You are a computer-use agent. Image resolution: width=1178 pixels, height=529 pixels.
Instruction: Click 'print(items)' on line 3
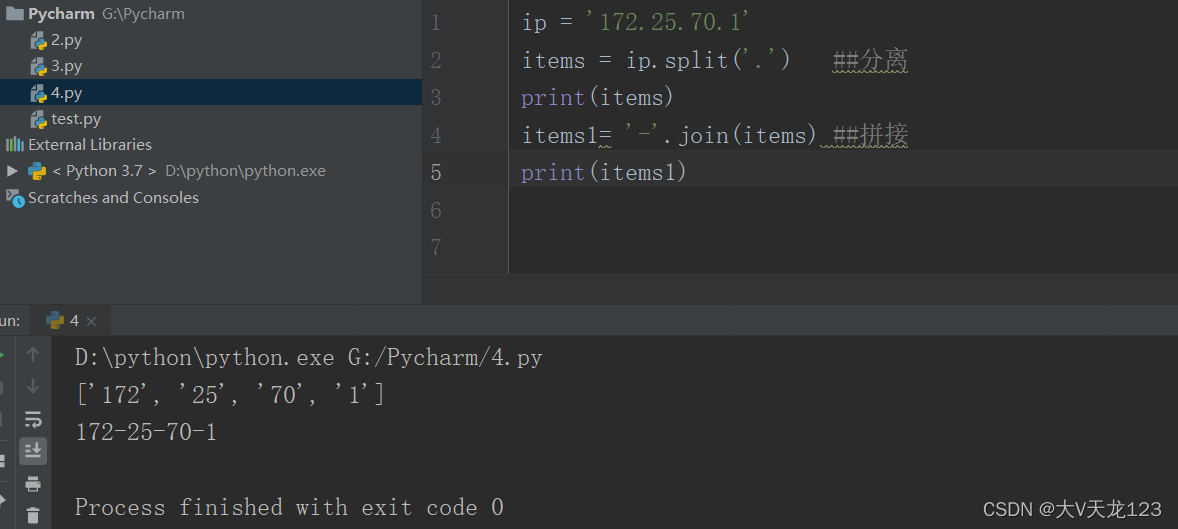[x=597, y=98]
